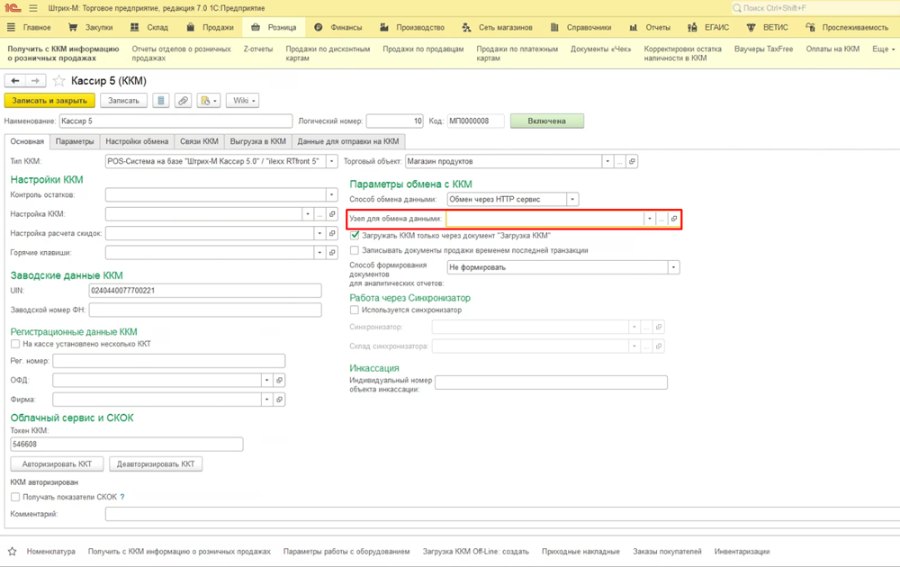Open the Закупки section cart icon

coord(73,27)
